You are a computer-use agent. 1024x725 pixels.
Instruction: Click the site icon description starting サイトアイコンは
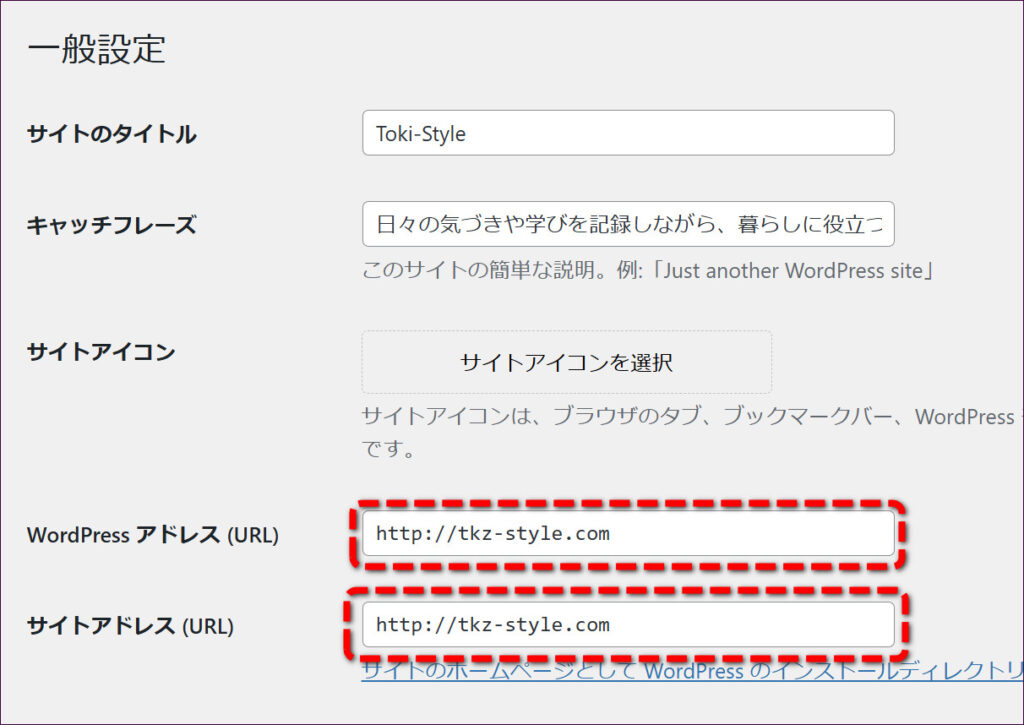tap(690, 416)
